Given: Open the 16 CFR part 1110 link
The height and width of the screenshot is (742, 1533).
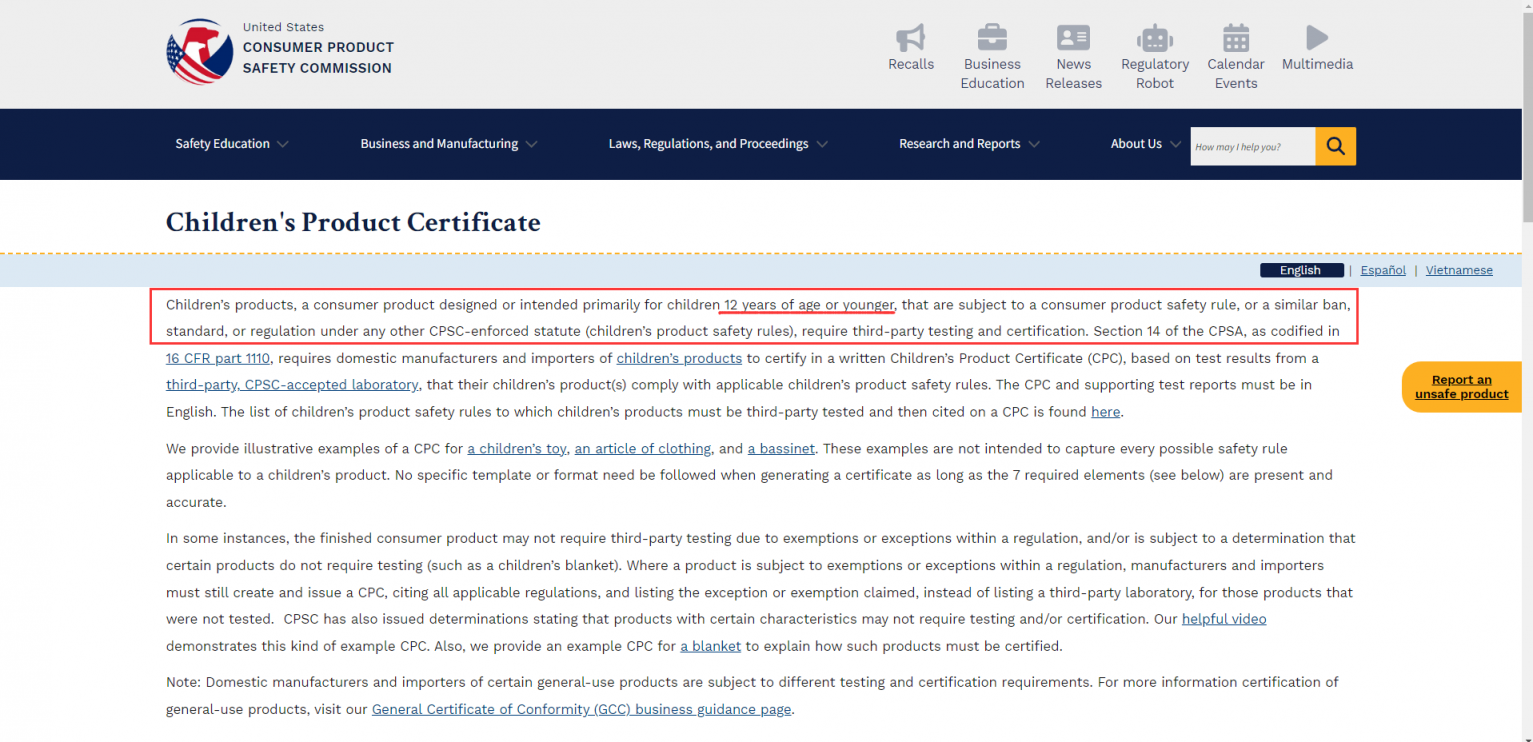Looking at the screenshot, I should point(218,358).
